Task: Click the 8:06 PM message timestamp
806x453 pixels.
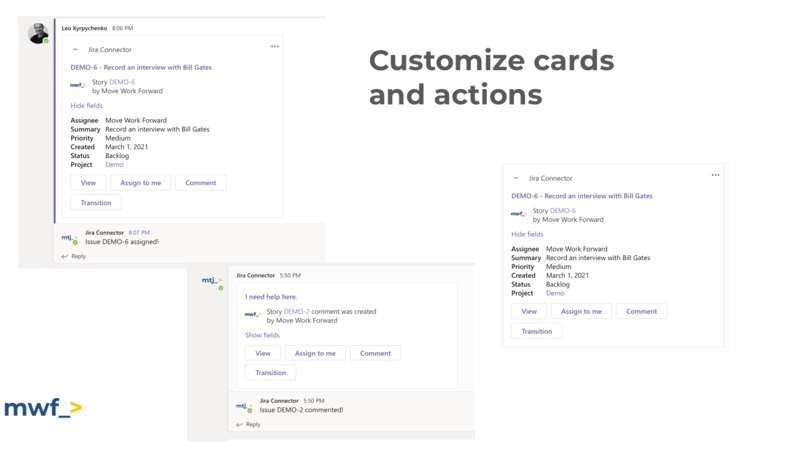Action: (x=122, y=28)
